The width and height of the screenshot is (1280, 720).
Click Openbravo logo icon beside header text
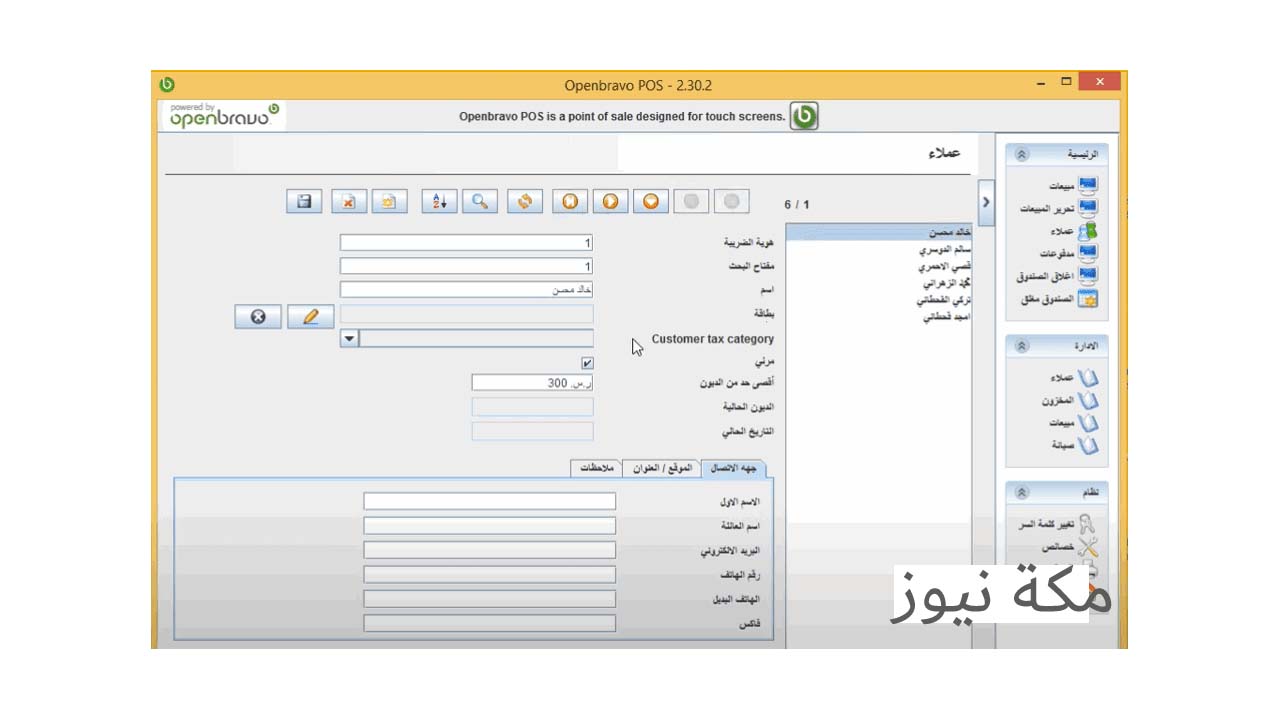[804, 116]
